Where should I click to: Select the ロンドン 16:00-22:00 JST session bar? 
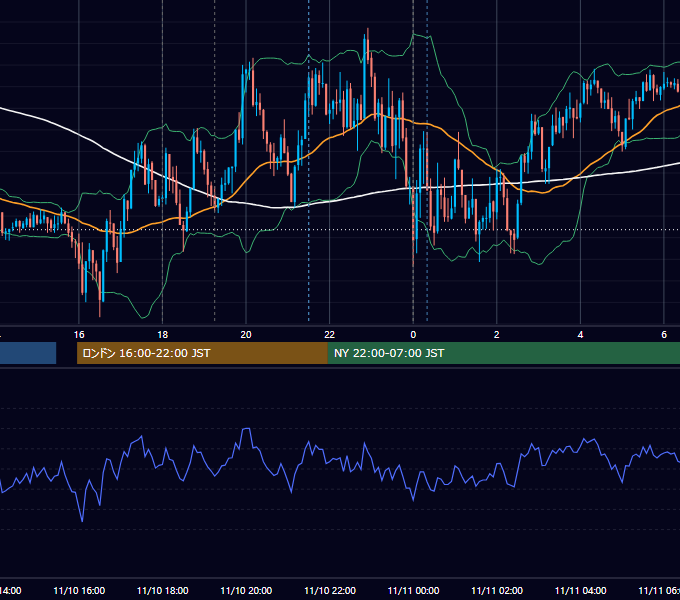pyautogui.click(x=202, y=353)
